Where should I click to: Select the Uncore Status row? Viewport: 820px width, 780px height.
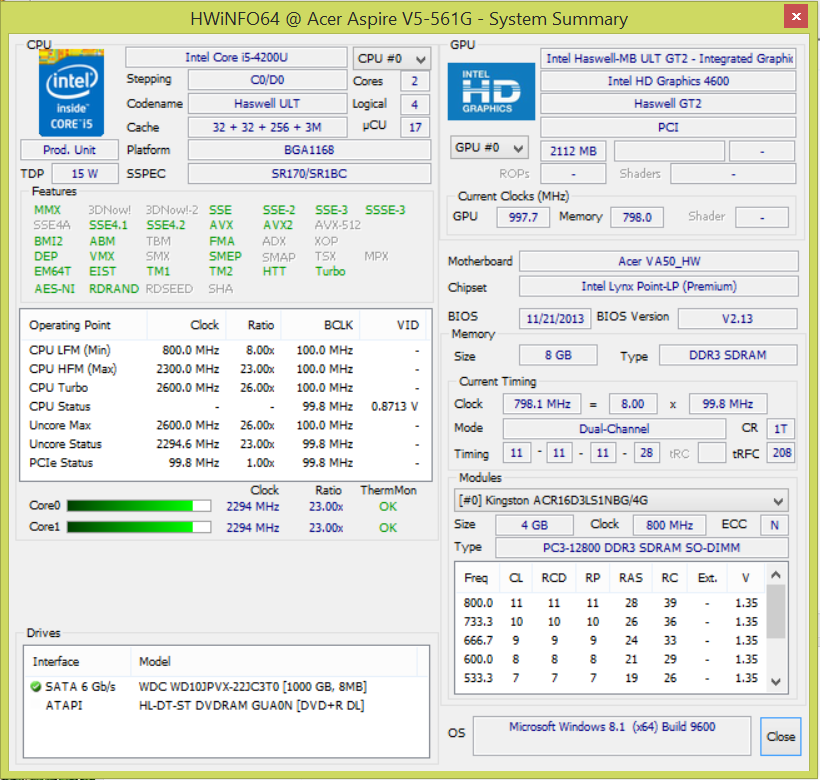pyautogui.click(x=225, y=444)
